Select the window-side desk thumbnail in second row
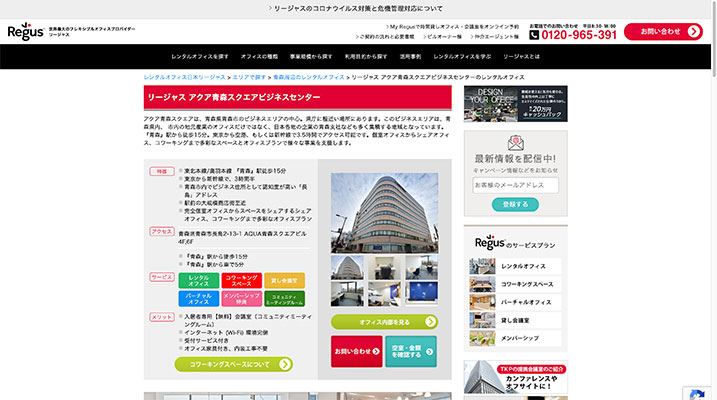This screenshot has width=717, height=400. [x=347, y=294]
